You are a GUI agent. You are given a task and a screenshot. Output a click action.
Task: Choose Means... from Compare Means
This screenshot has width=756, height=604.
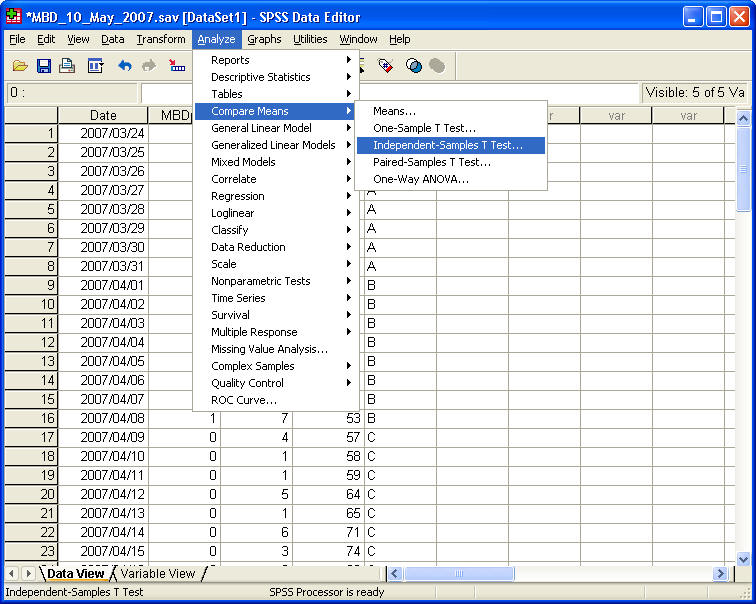coord(451,111)
